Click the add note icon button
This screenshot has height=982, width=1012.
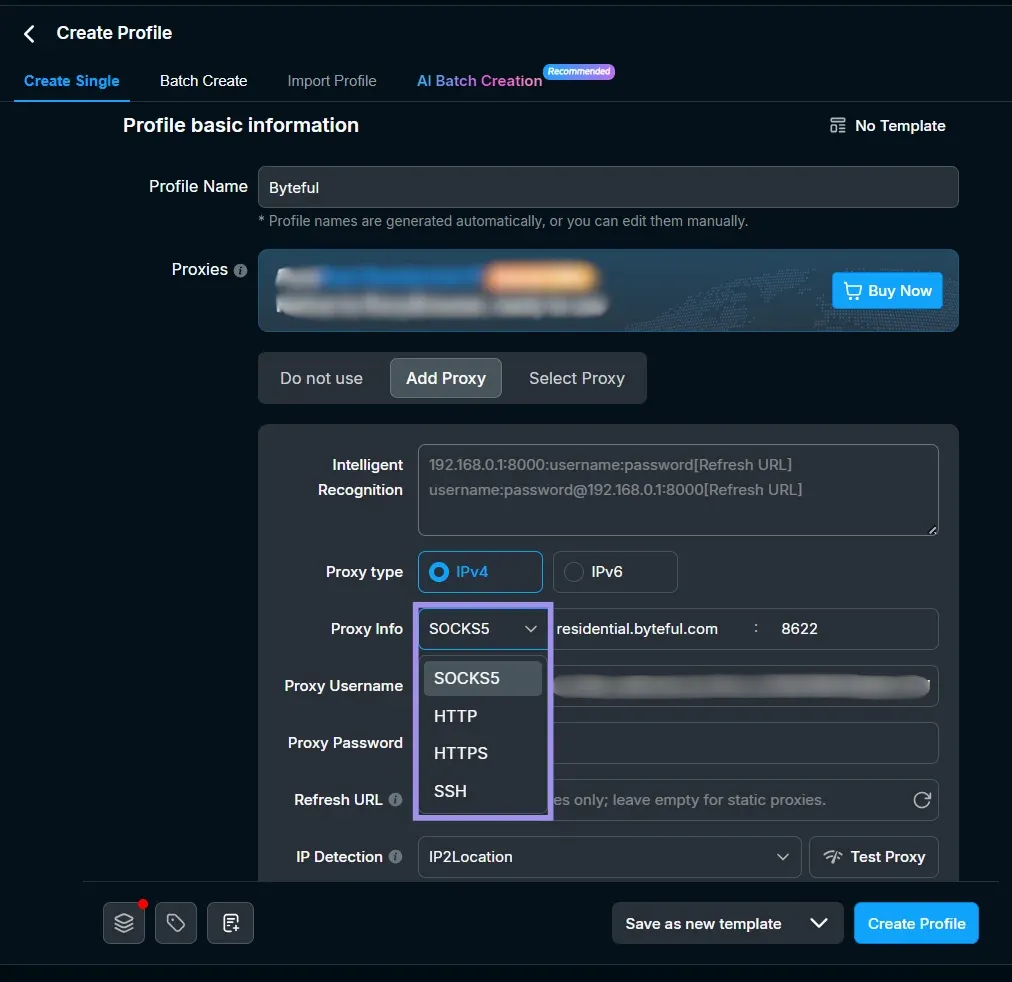(x=230, y=923)
